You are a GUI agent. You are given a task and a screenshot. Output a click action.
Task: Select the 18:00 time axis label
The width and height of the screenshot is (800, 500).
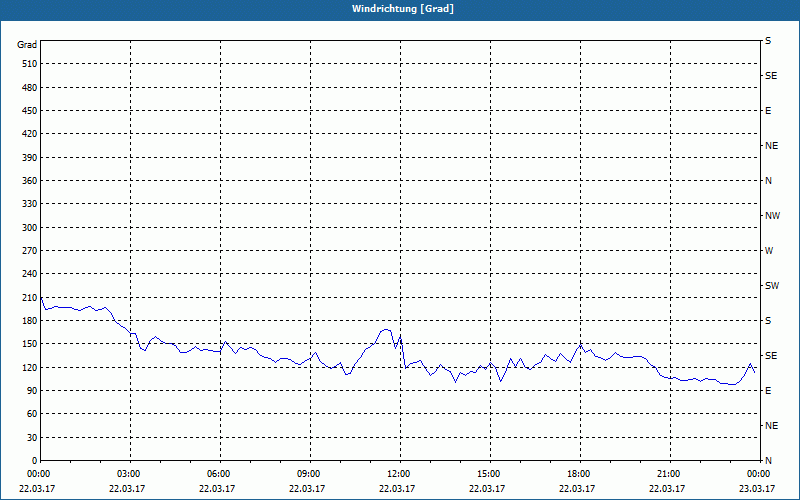click(580, 474)
